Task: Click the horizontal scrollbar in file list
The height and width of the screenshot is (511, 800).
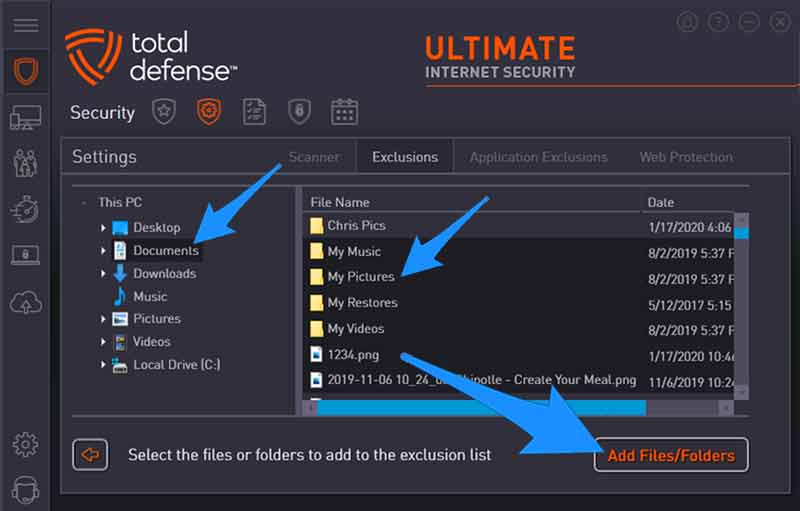Action: pos(480,407)
